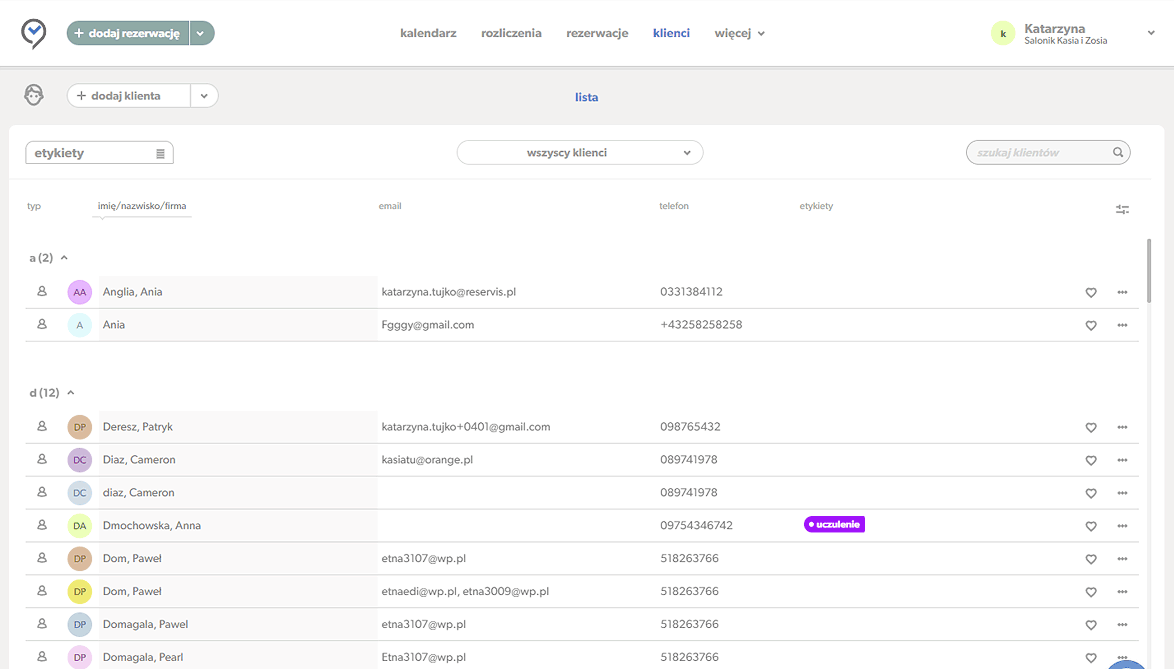Viewport: 1174px width, 669px height.
Task: Expand arrow next to dodaj rezerwację
Action: (x=201, y=33)
